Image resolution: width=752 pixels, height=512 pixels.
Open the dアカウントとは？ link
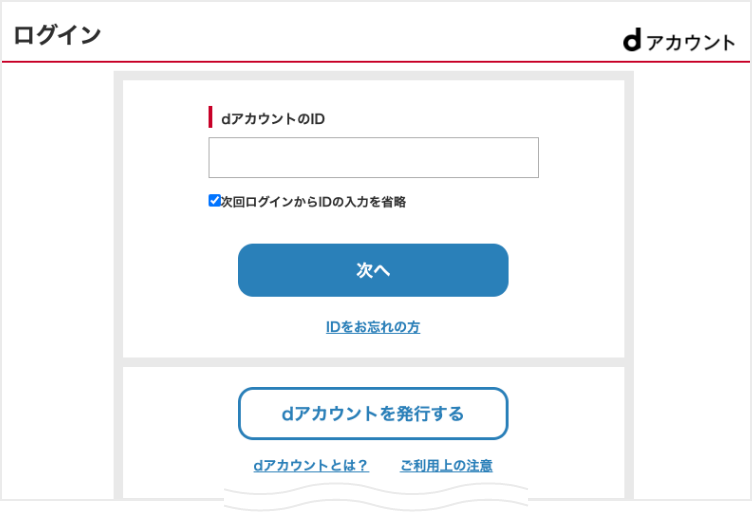coord(311,465)
